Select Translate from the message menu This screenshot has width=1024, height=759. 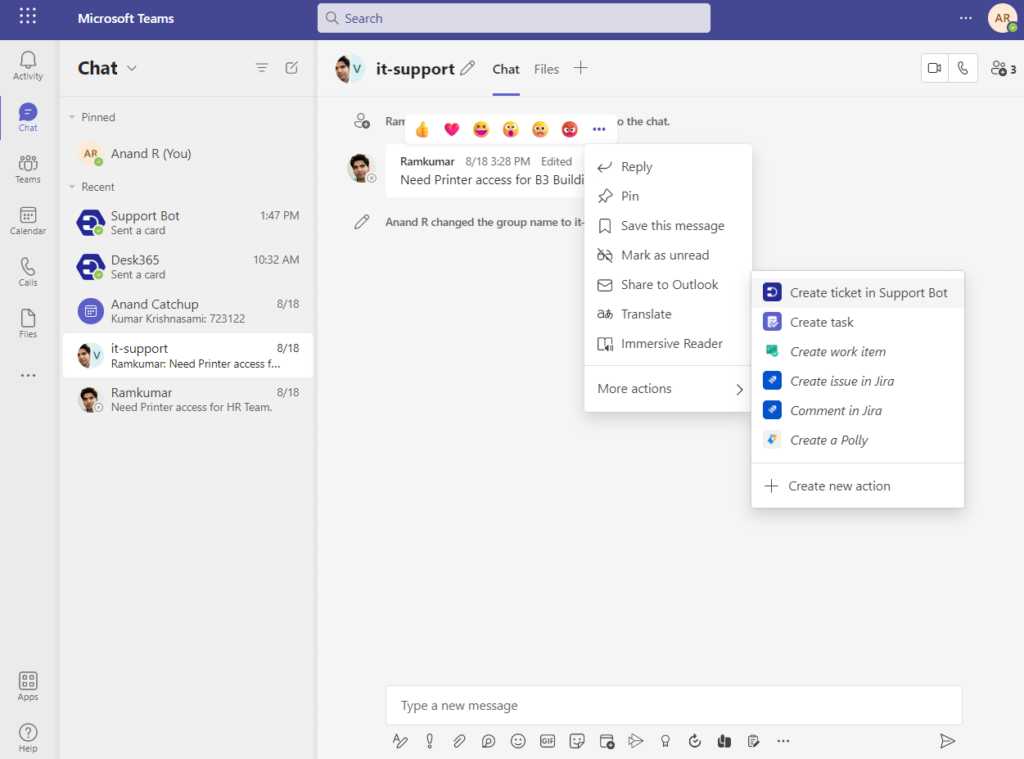point(644,314)
